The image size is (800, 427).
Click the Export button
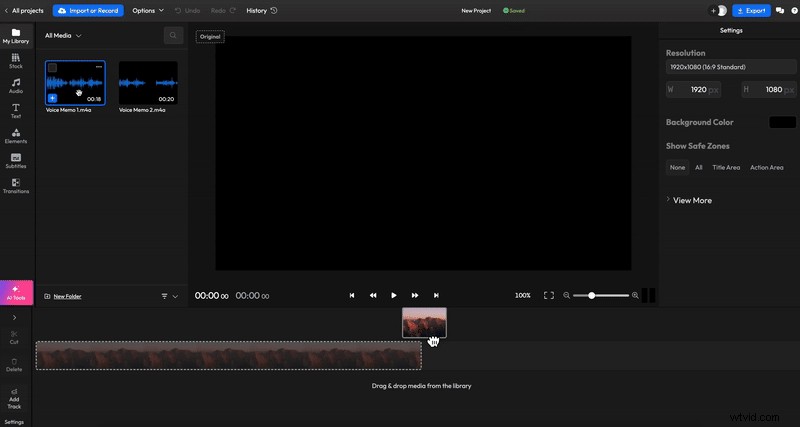[x=752, y=11]
